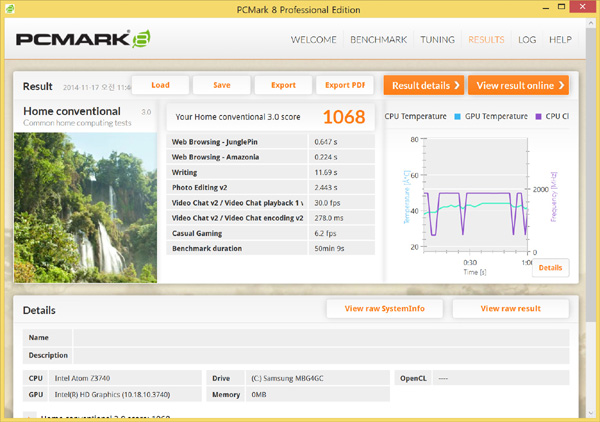Click the result date 2014-11-17 text
The height and width of the screenshot is (422, 600).
pos(96,87)
